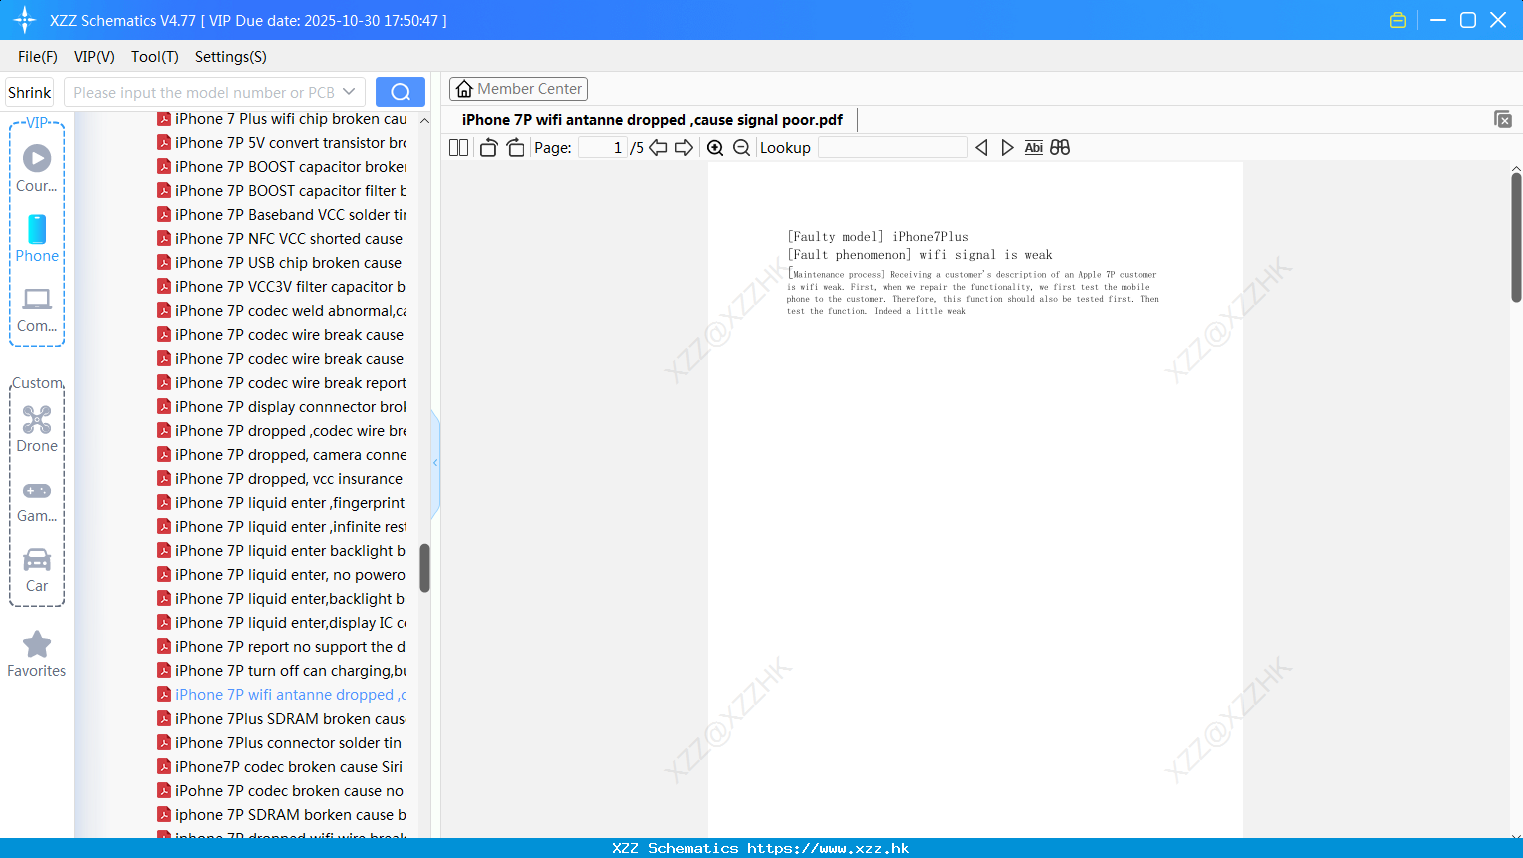Select the Car category
This screenshot has height=858, width=1523.
tap(37, 570)
